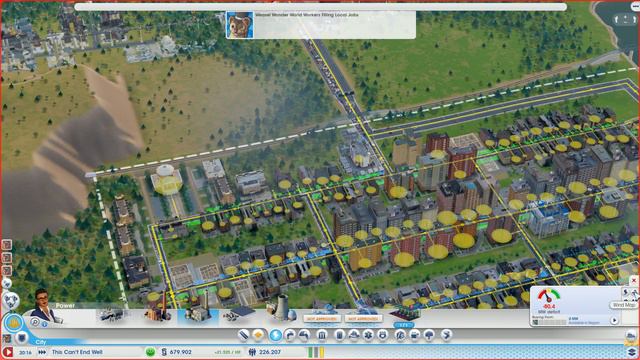Viewport: 640px width, 360px height.
Task: Open the budget via the money amount
Action: click(x=180, y=352)
